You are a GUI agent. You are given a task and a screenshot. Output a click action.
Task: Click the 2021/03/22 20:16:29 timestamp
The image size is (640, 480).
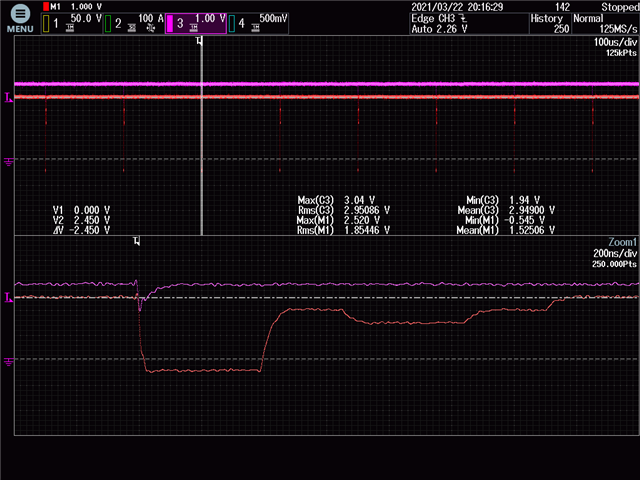pos(457,7)
